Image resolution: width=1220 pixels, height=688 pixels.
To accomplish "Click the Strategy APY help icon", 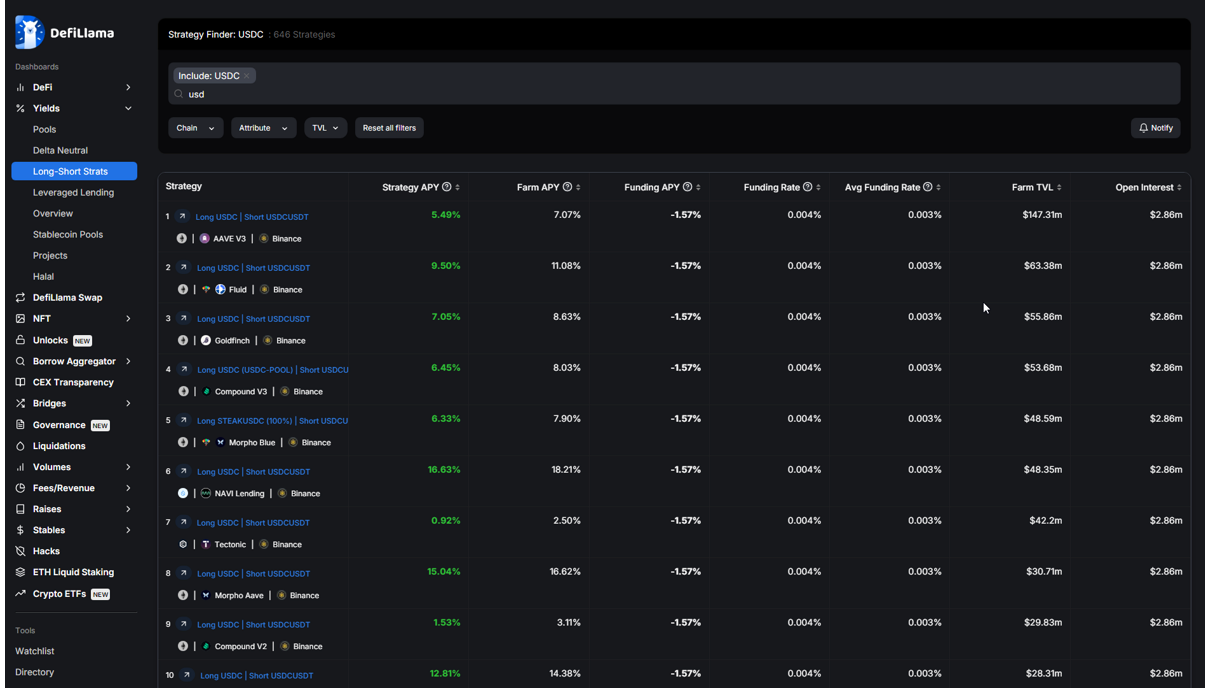I will [x=447, y=187].
